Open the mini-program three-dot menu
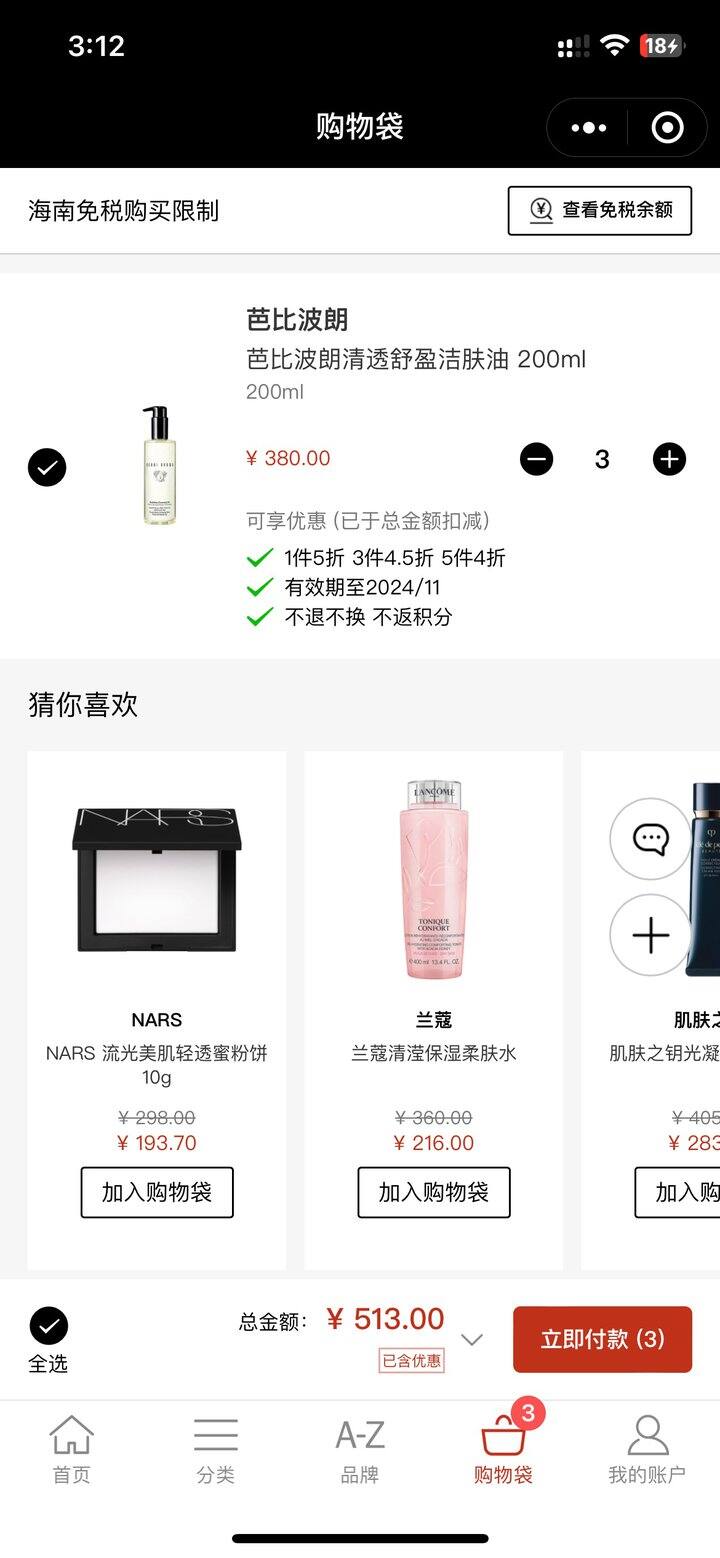 (x=589, y=128)
